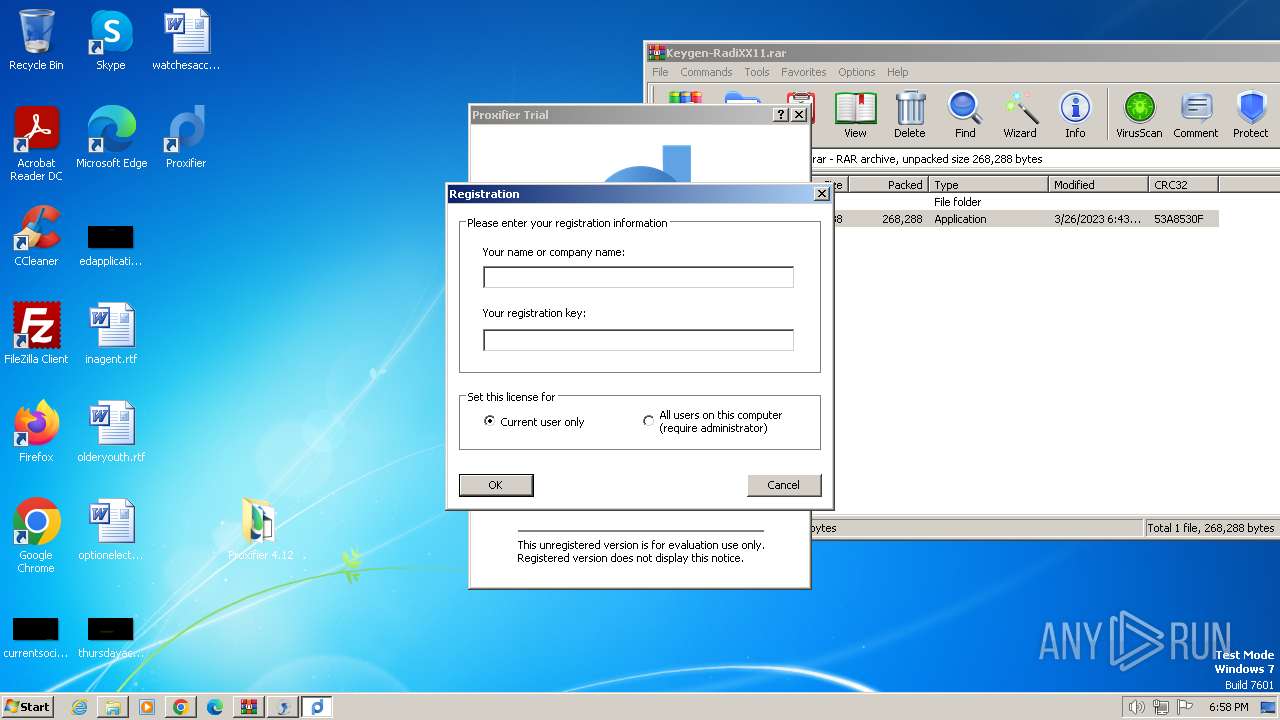Open Internet Explorer from taskbar
This screenshot has width=1280, height=720.
tap(79, 707)
